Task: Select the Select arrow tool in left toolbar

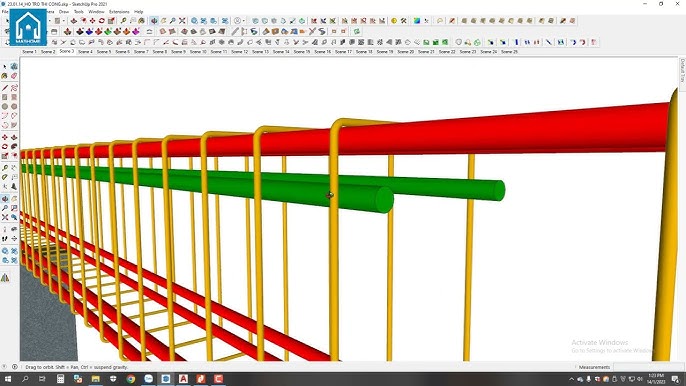Action: [5, 67]
